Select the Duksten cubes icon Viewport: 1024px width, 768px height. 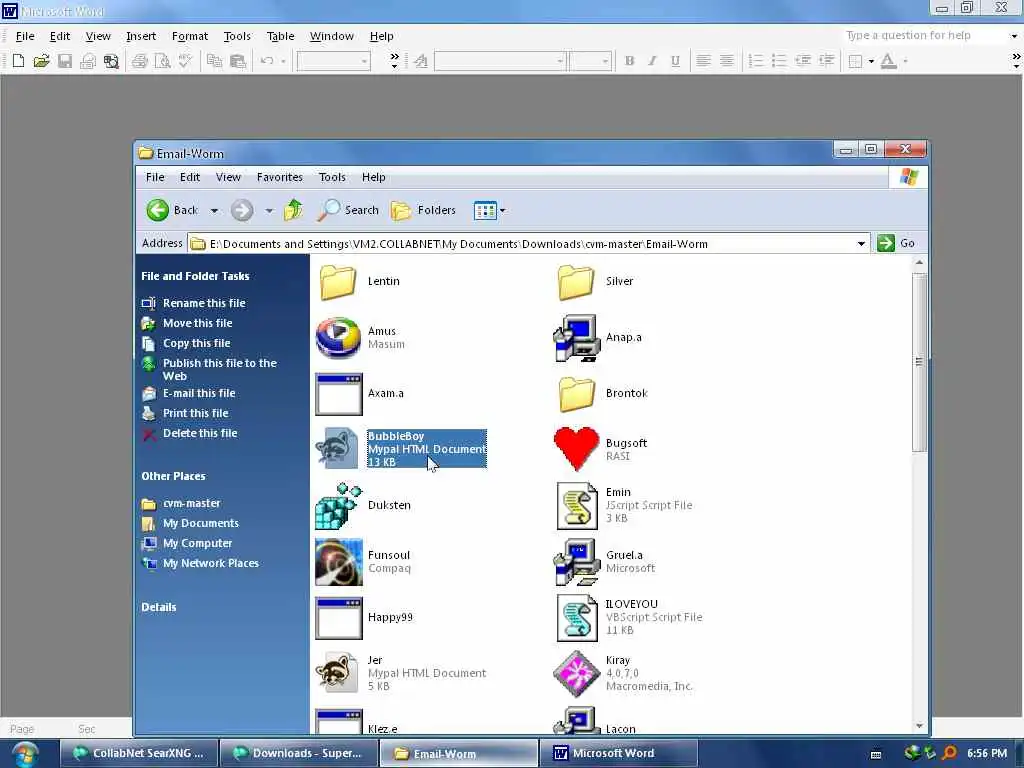pyautogui.click(x=338, y=506)
